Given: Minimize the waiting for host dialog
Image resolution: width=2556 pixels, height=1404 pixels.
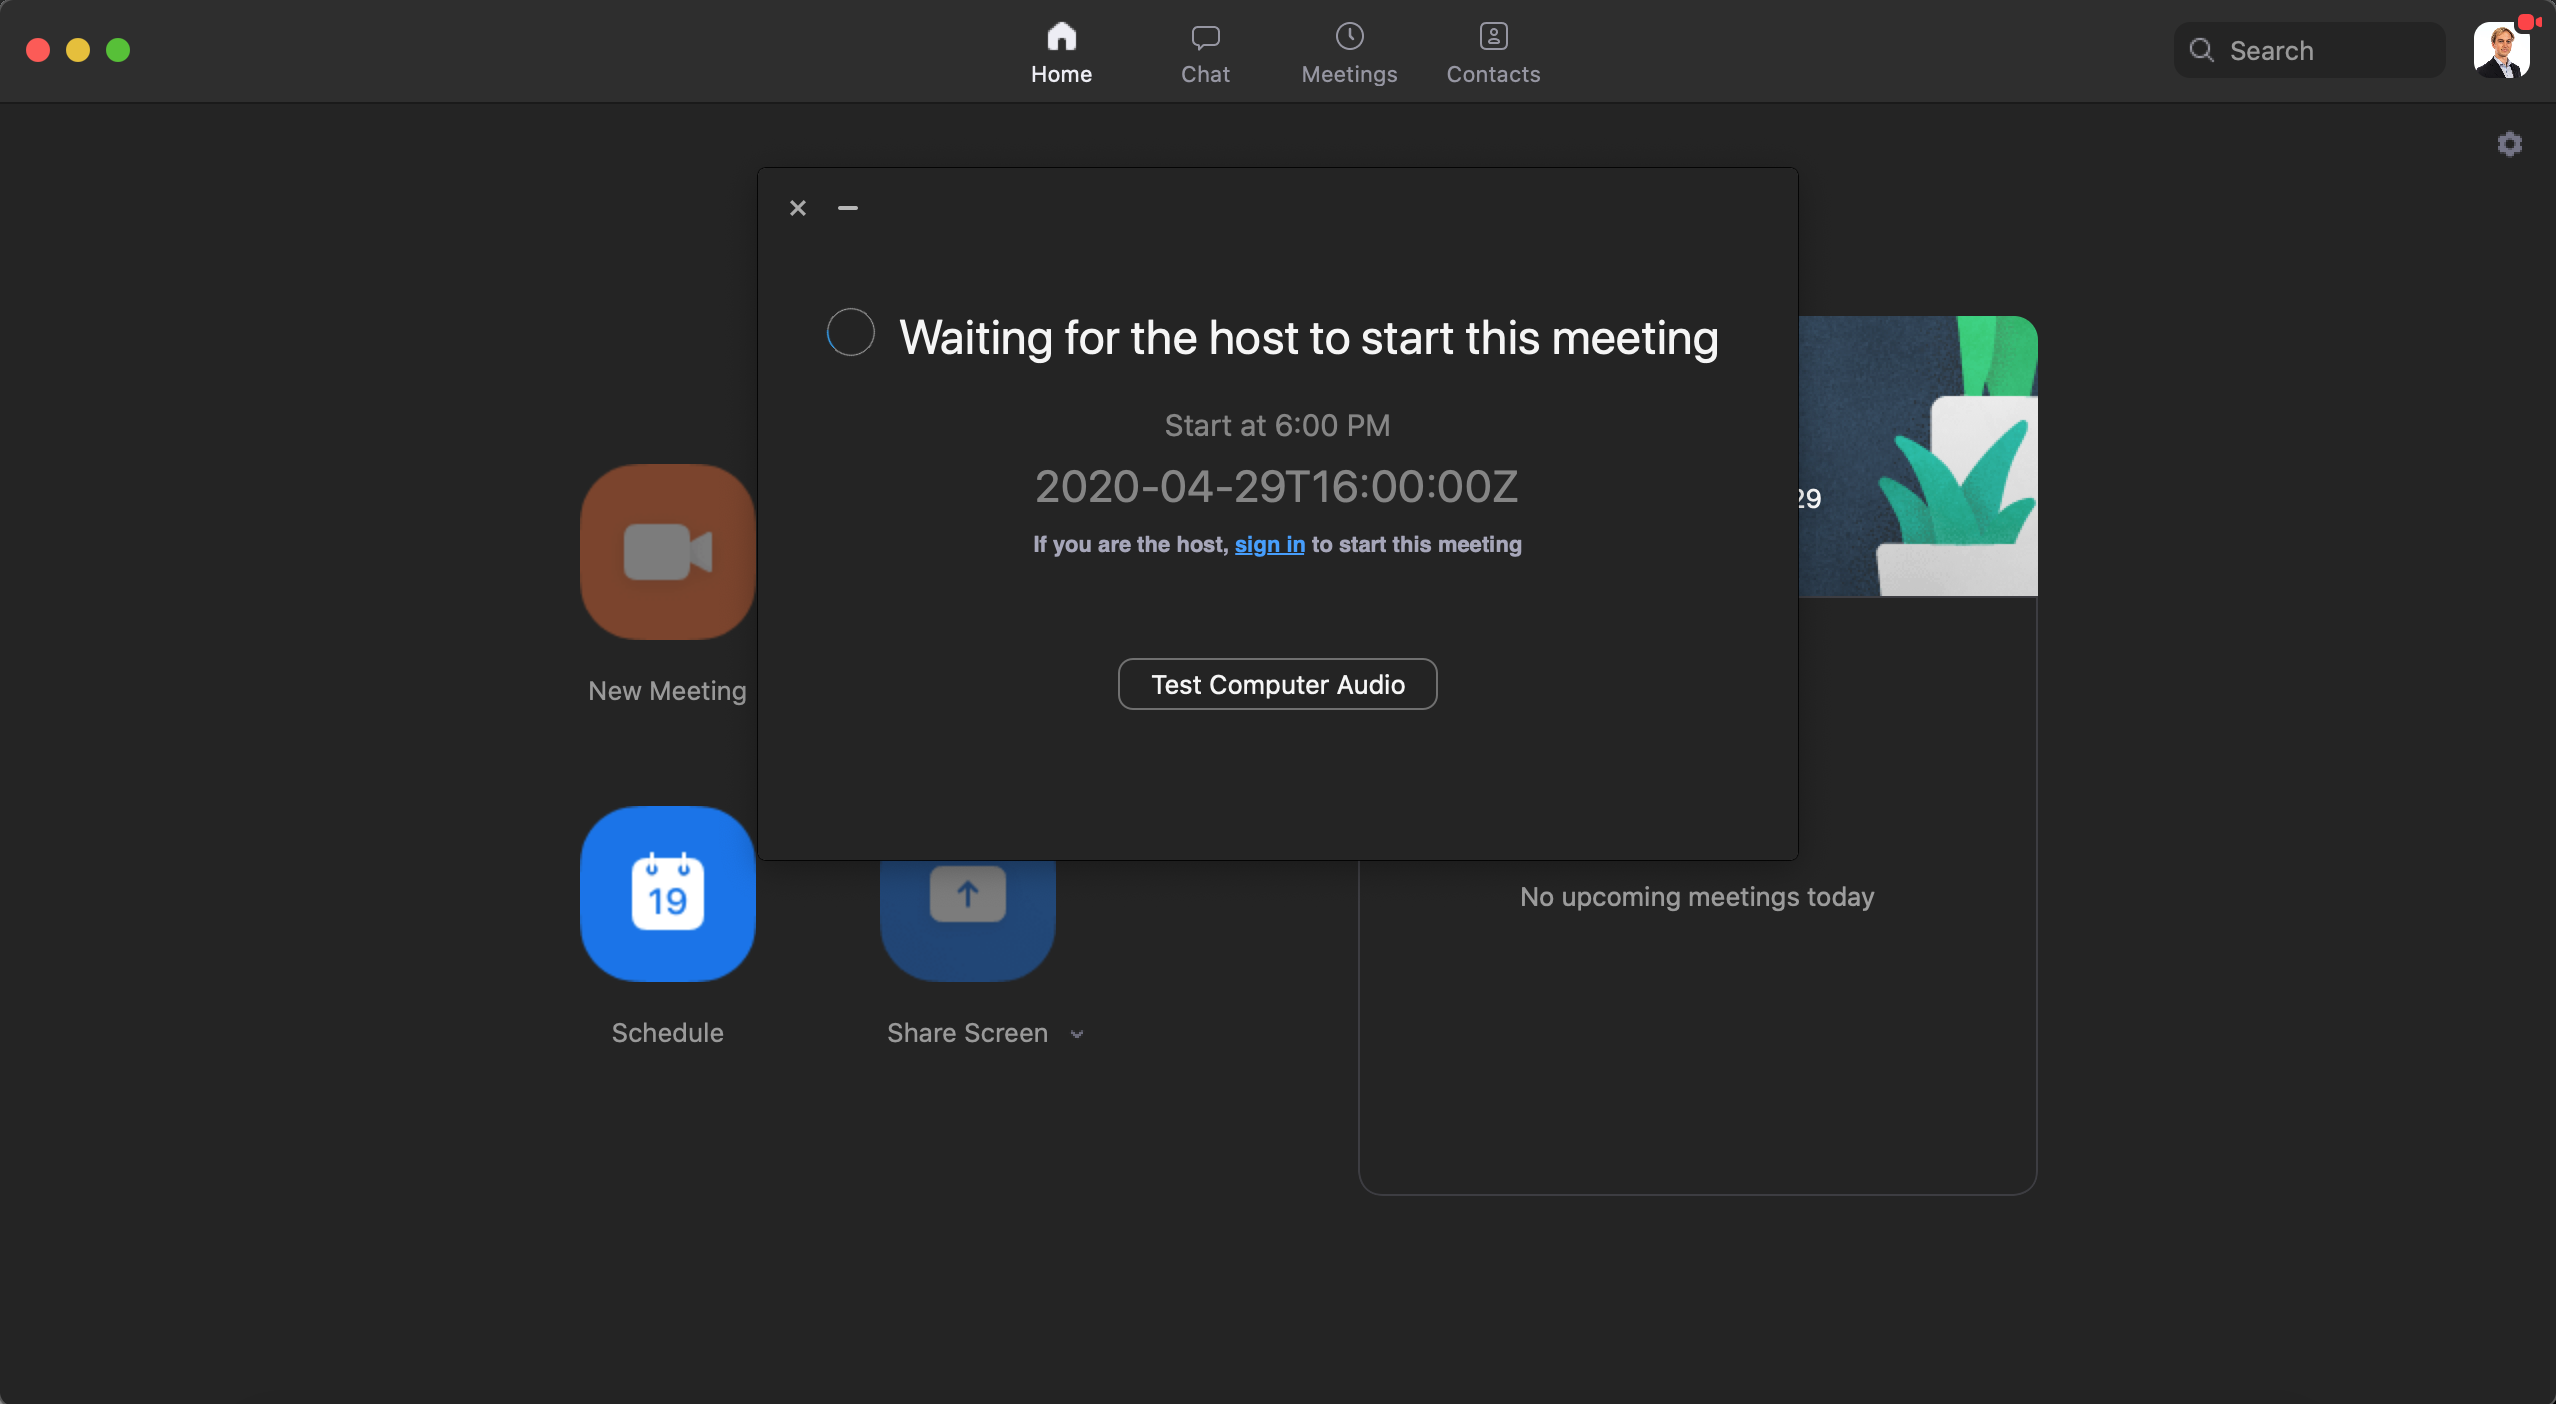Looking at the screenshot, I should (x=848, y=208).
